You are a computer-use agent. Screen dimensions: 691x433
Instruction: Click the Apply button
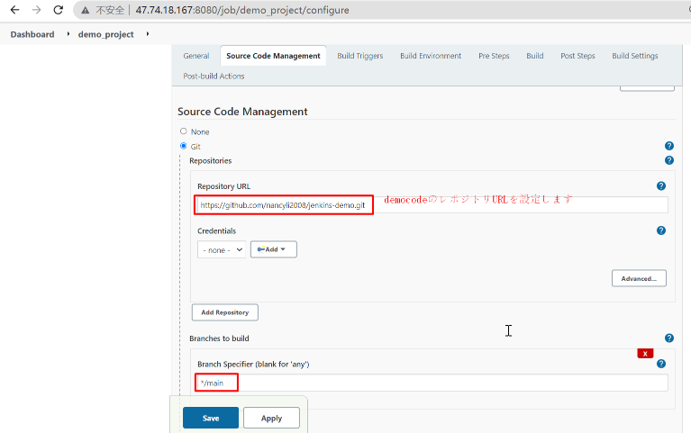coord(271,418)
